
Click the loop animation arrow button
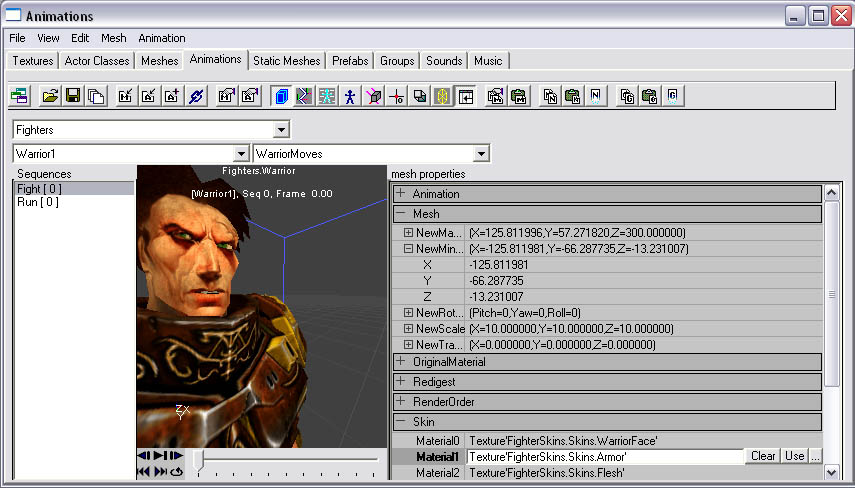177,472
